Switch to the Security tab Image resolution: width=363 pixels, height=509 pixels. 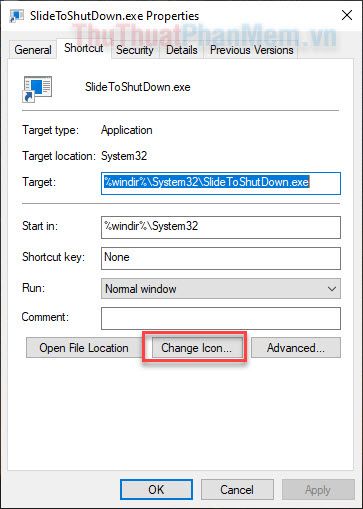tap(135, 50)
